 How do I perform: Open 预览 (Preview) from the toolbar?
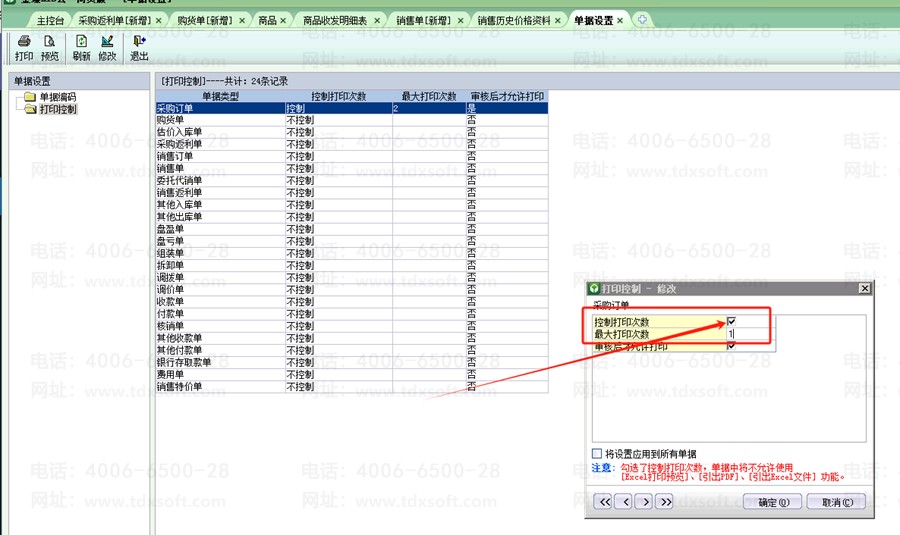click(49, 47)
